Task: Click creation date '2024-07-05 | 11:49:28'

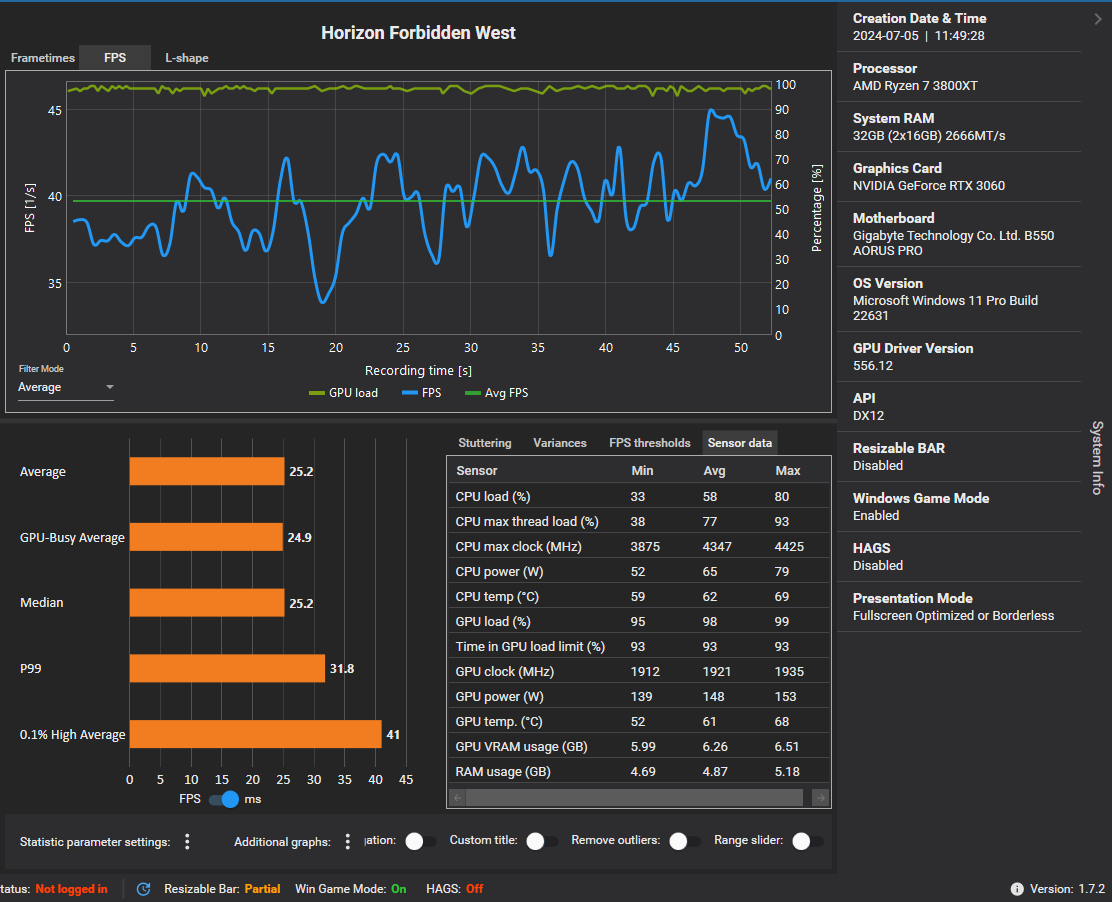Action: 918,35
